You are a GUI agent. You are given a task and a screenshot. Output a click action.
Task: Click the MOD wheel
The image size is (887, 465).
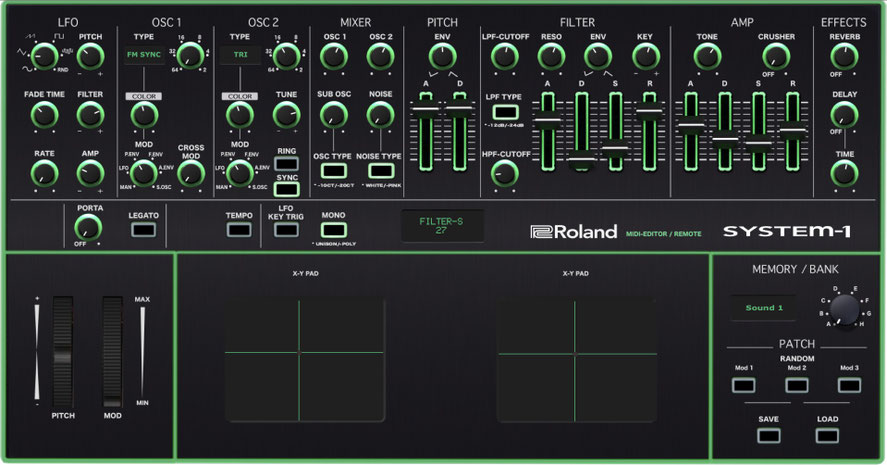coord(112,351)
